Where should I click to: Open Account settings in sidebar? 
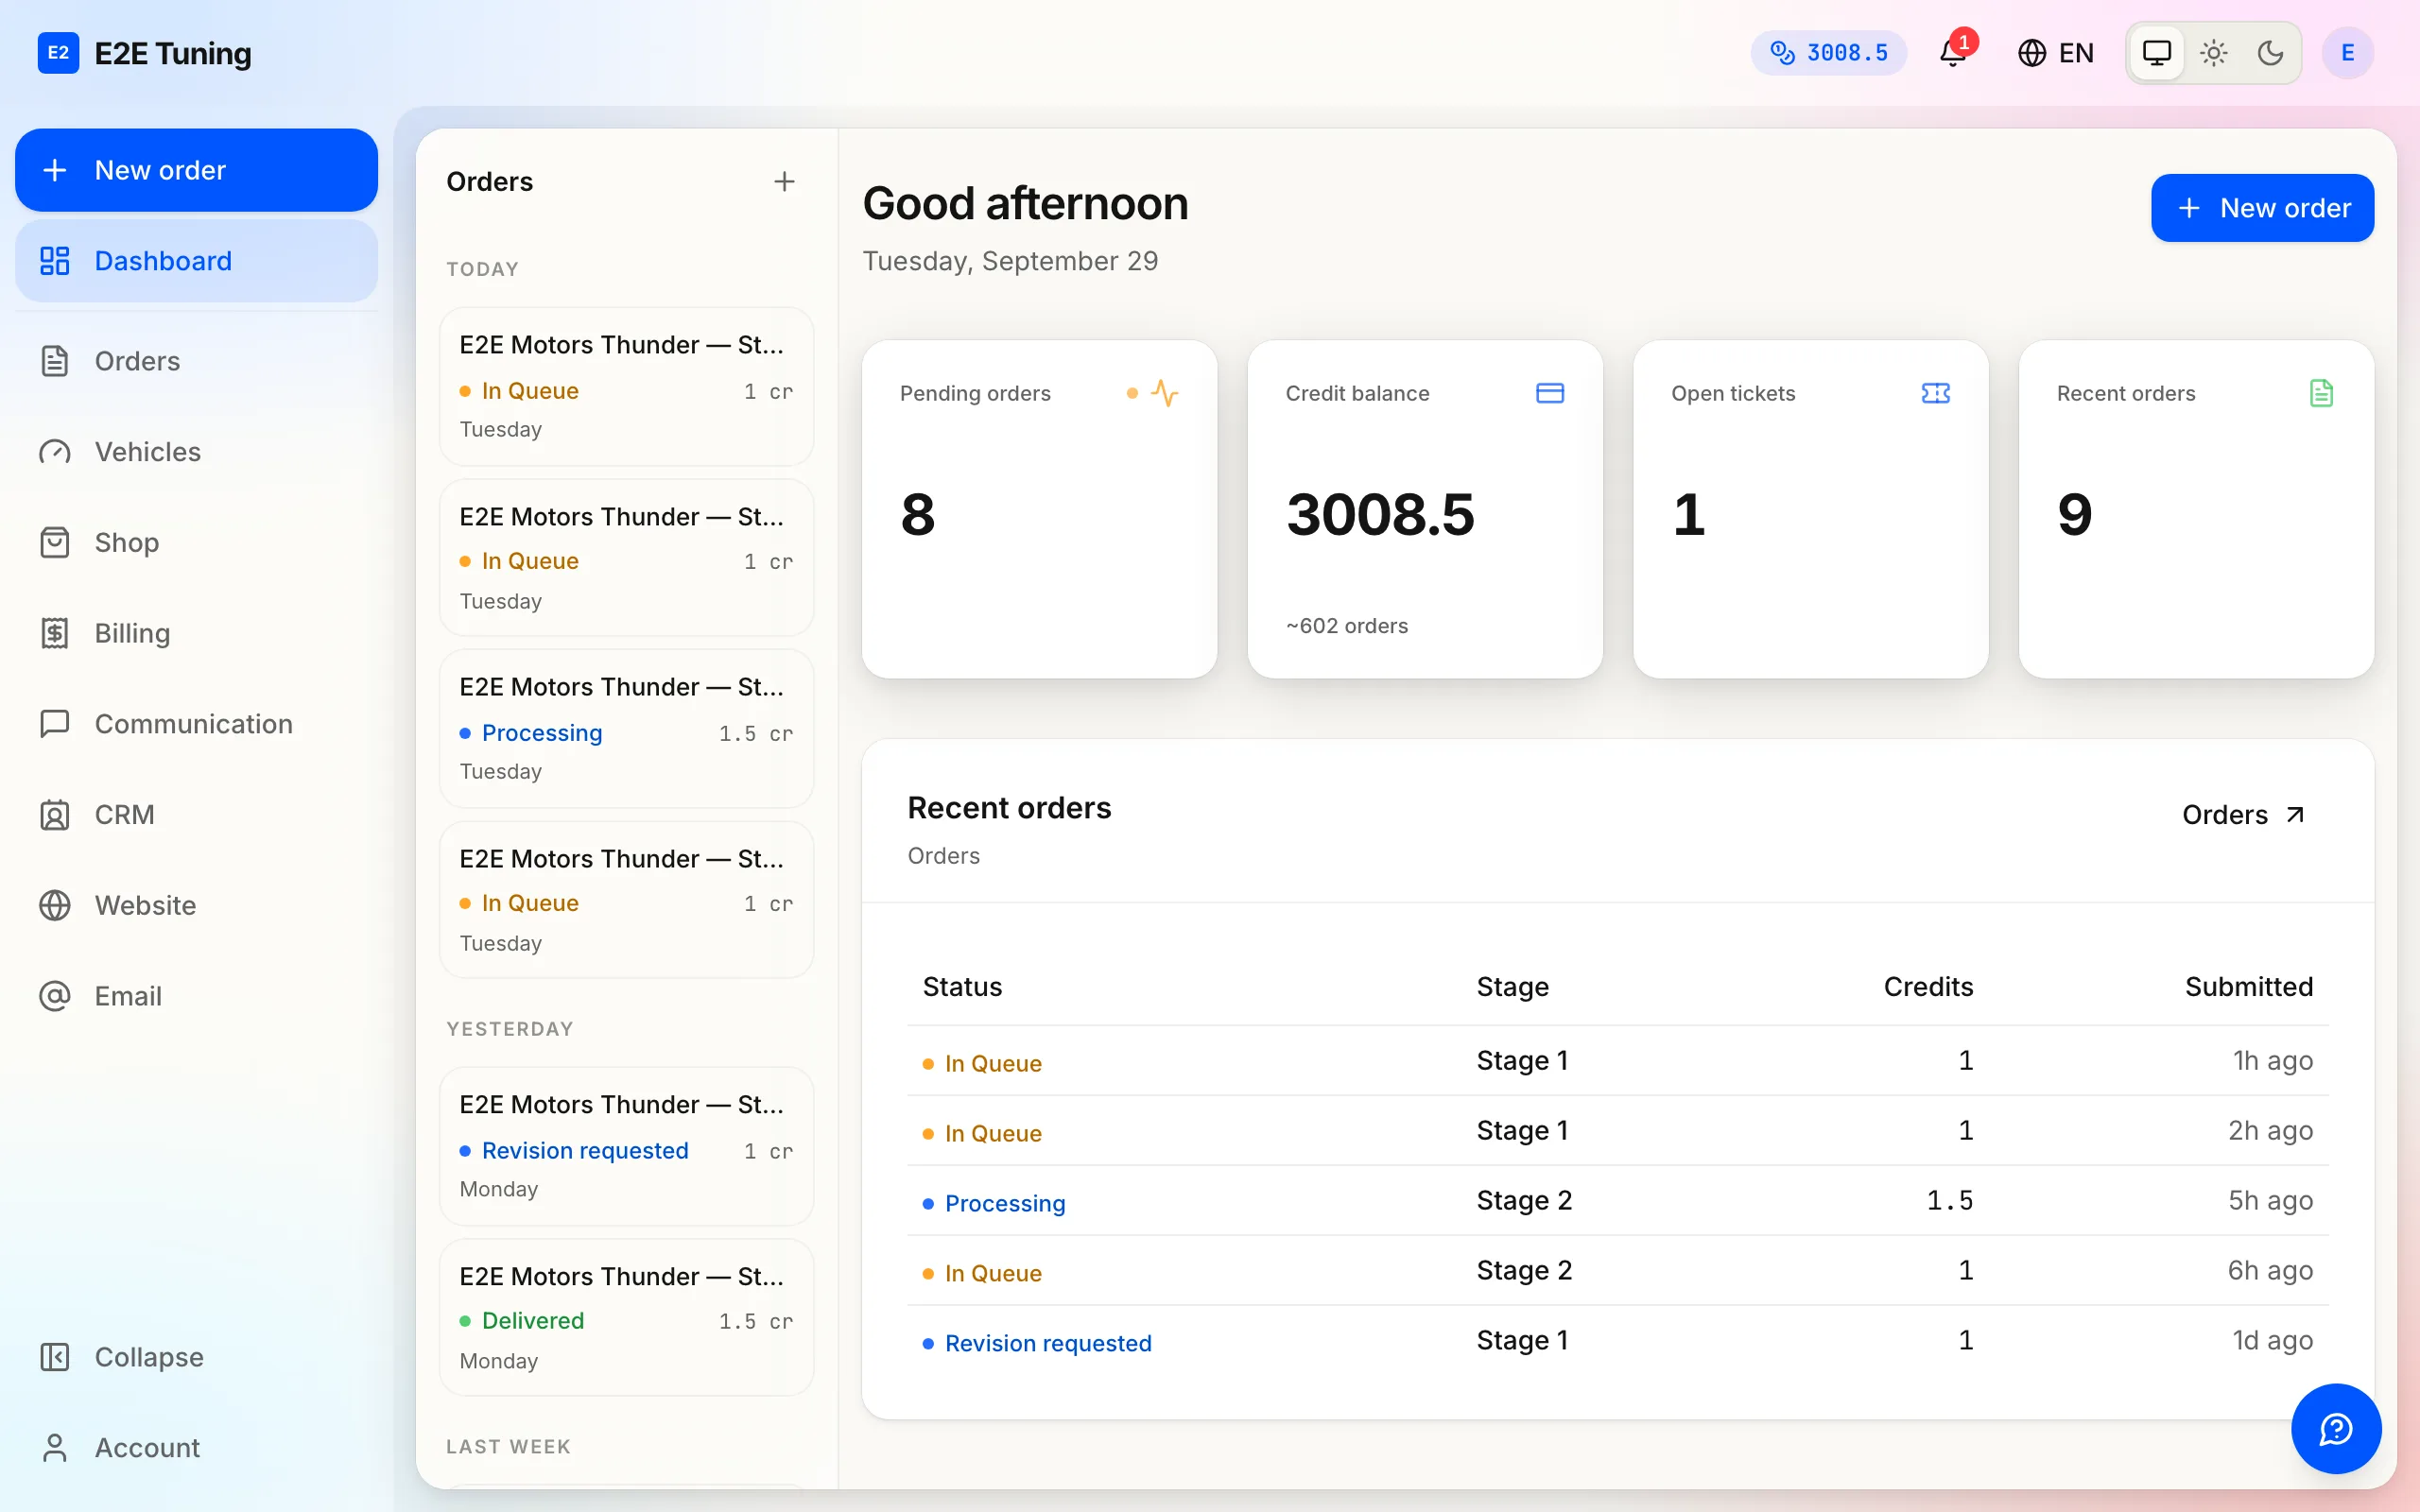196,1448
